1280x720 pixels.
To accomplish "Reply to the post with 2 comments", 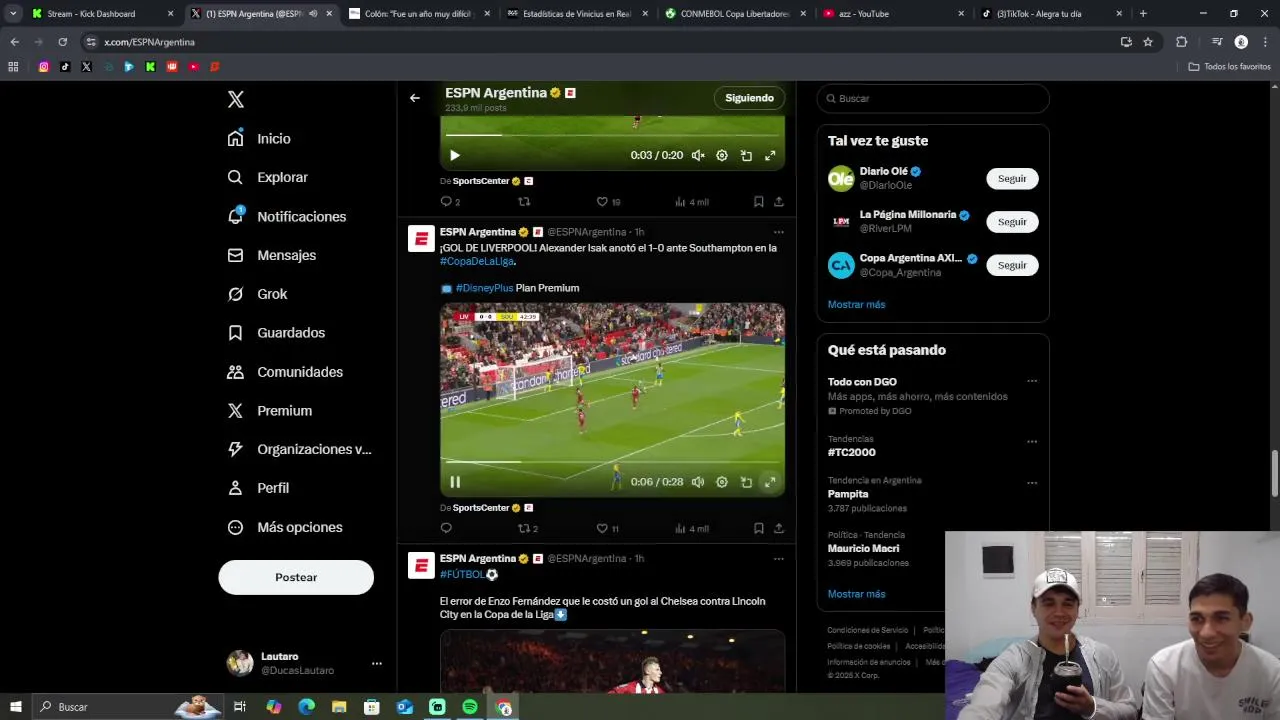I will 450,202.
